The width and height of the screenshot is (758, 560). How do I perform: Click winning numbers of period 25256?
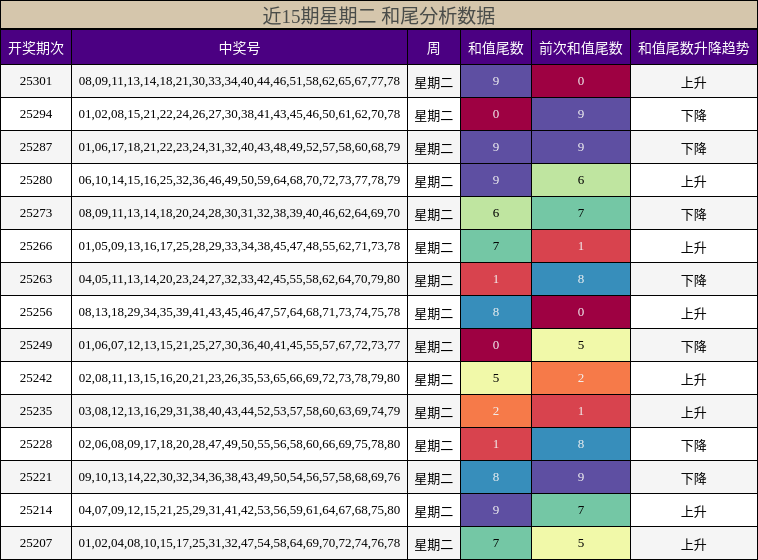click(239, 312)
